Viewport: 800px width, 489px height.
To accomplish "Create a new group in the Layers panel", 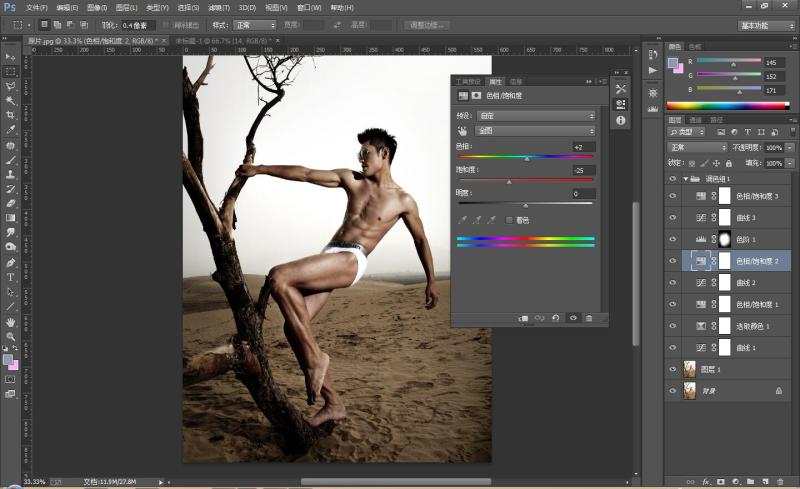I will 750,481.
